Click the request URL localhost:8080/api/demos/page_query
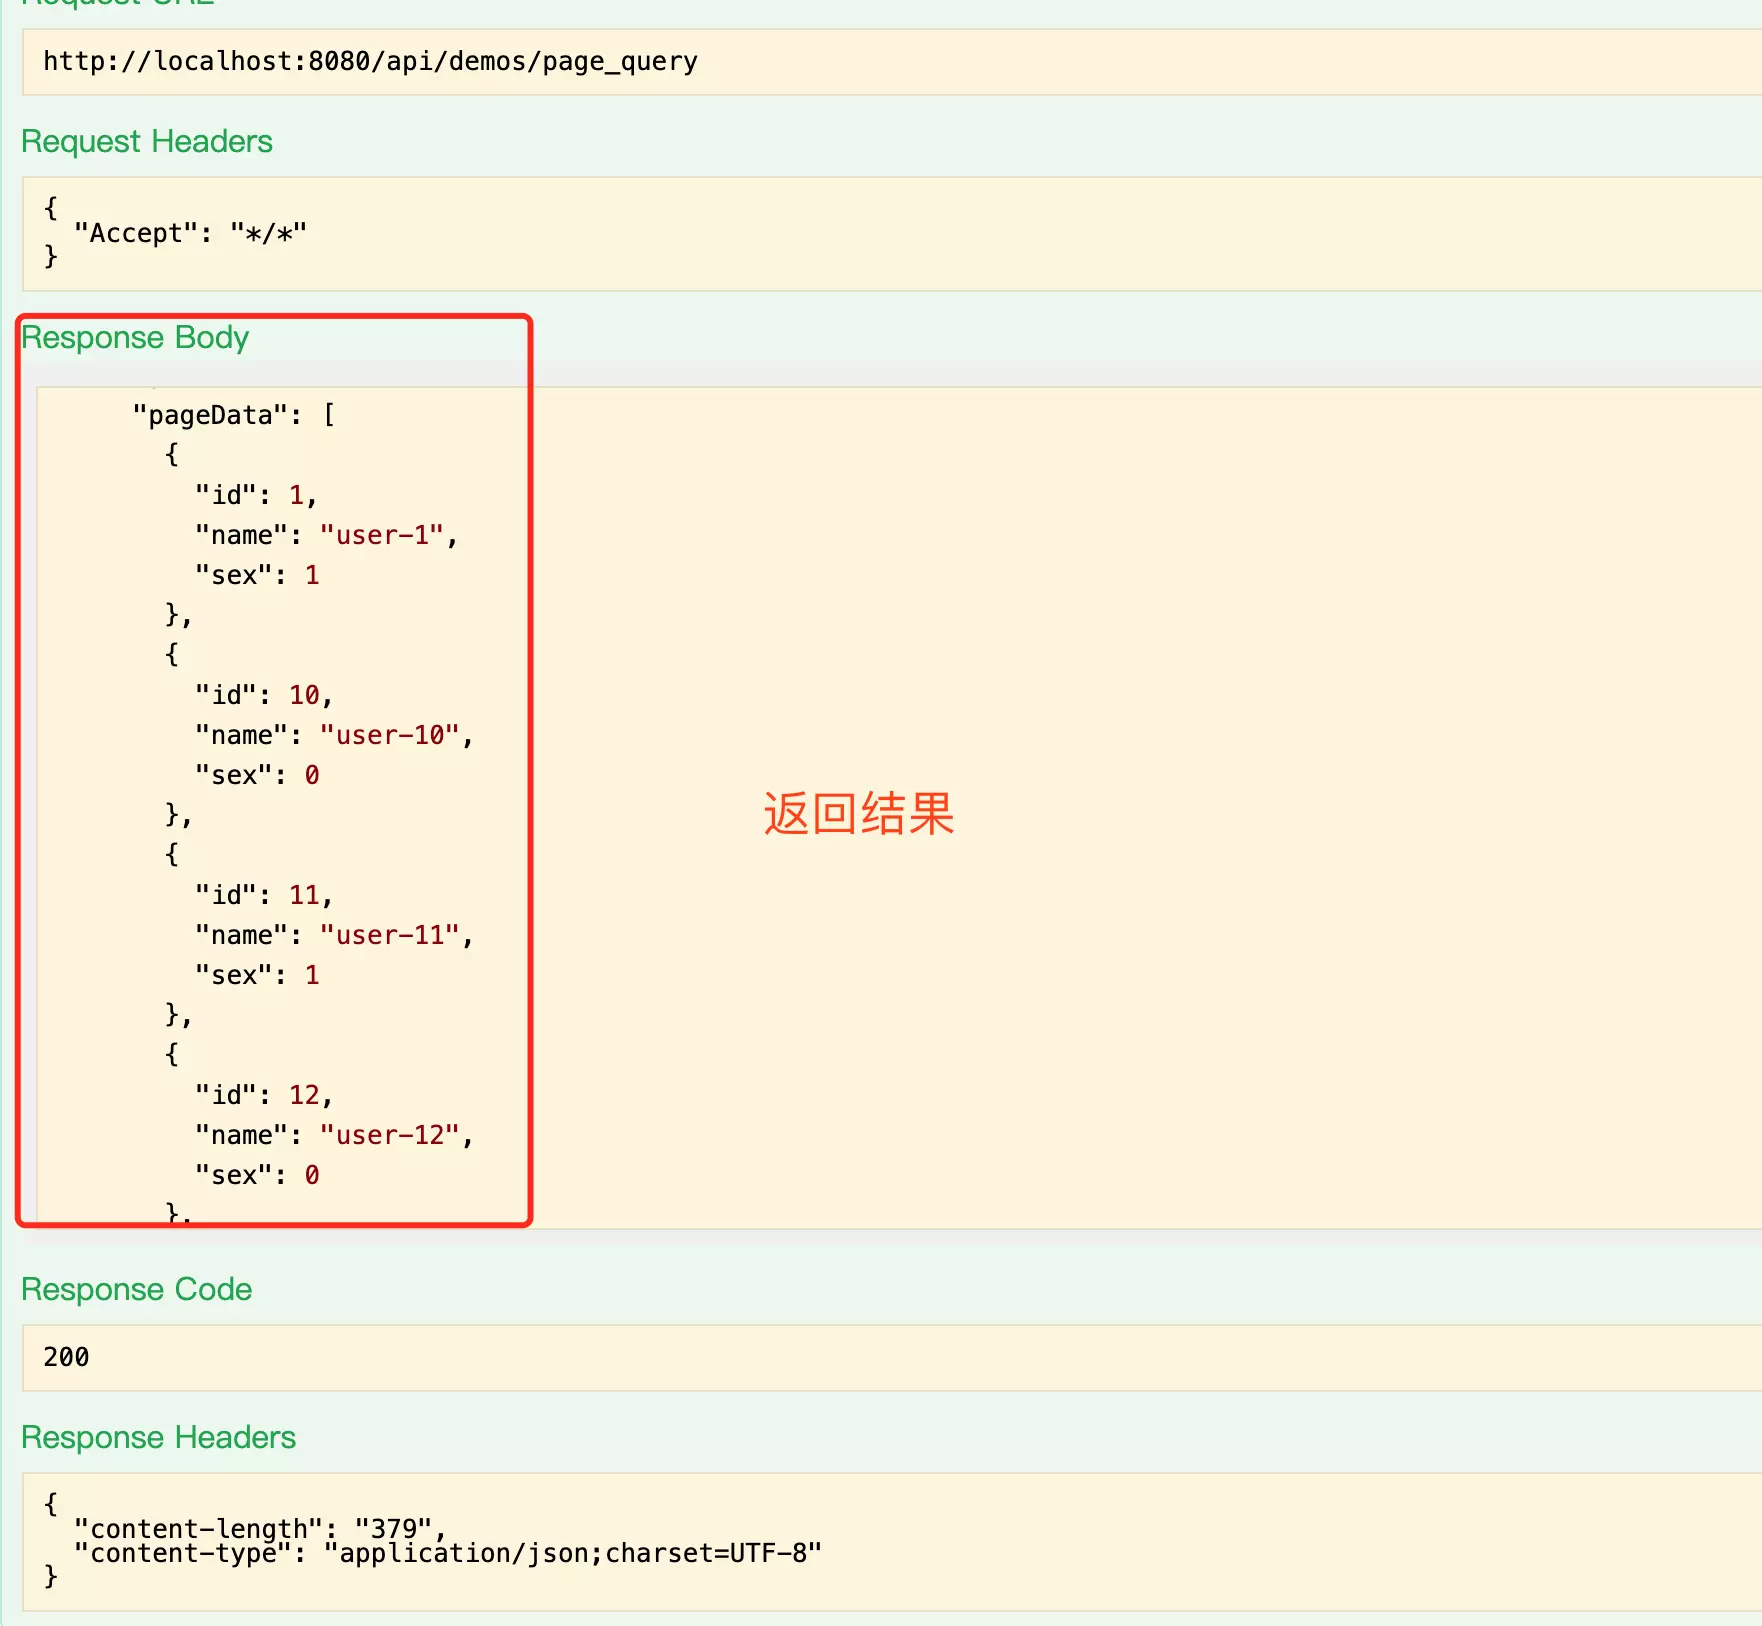This screenshot has height=1626, width=1762. pos(370,62)
